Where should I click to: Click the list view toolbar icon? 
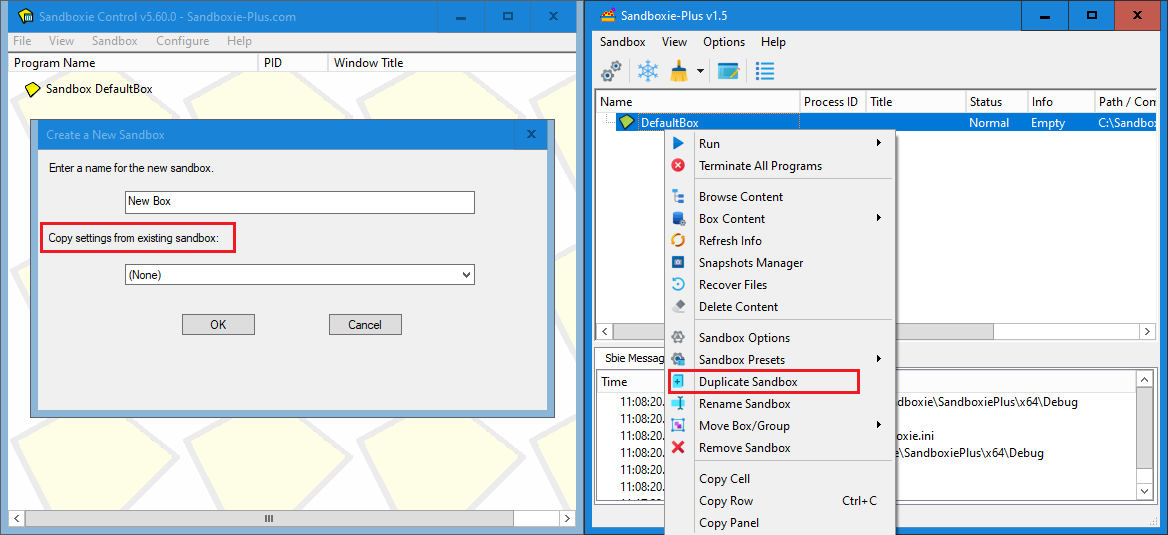[765, 71]
